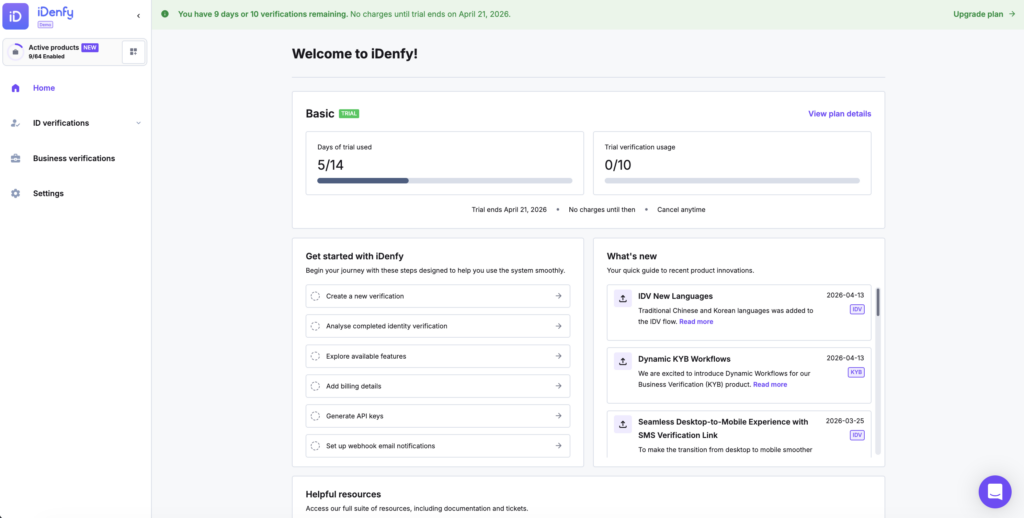Image resolution: width=1024 pixels, height=518 pixels.
Task: Click the Active products progress circle icon
Action: click(16, 52)
